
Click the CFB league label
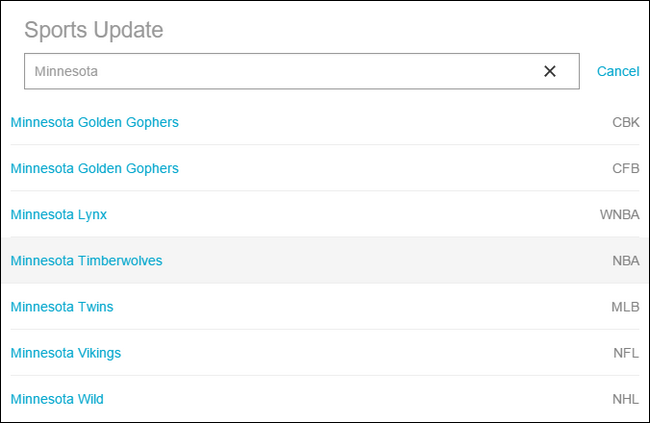click(625, 168)
